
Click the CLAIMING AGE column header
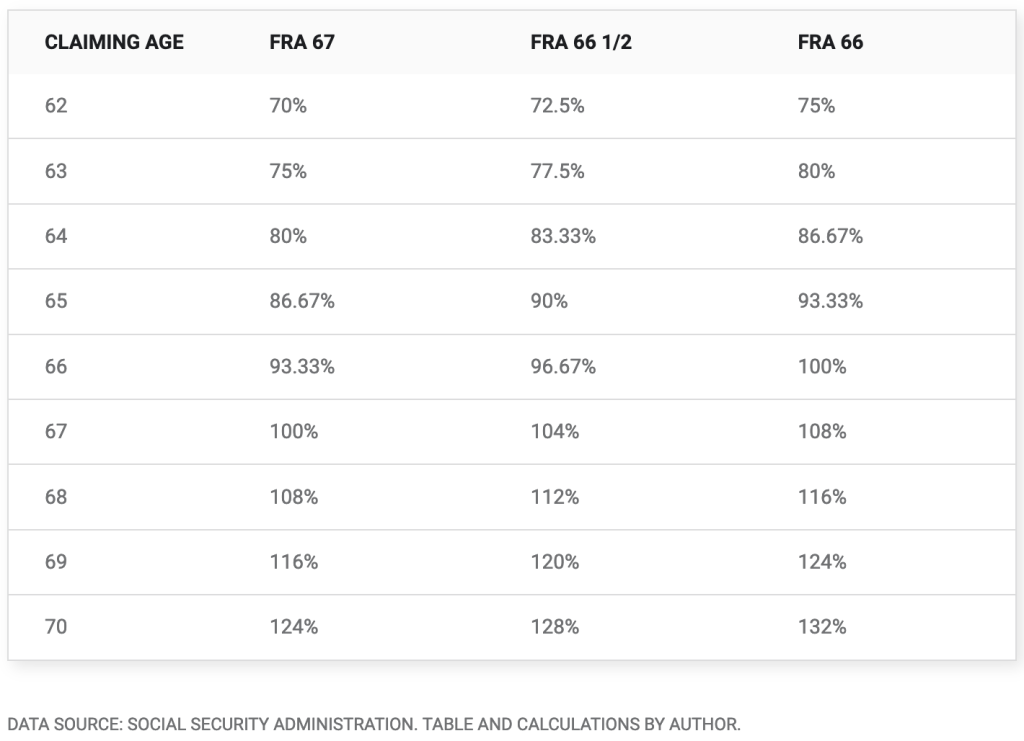coord(114,42)
